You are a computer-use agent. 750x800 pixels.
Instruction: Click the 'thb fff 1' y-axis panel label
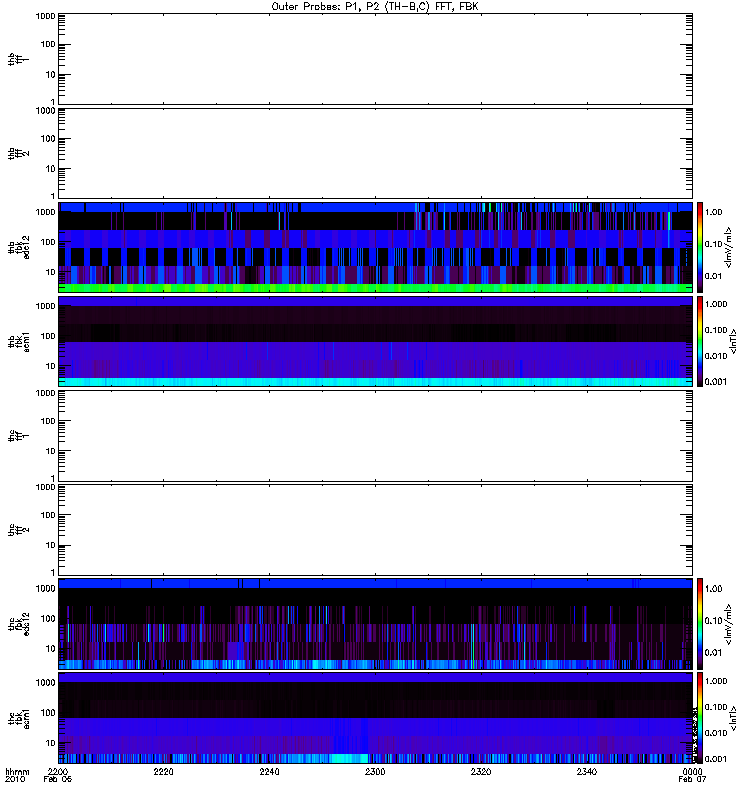(x=18, y=59)
